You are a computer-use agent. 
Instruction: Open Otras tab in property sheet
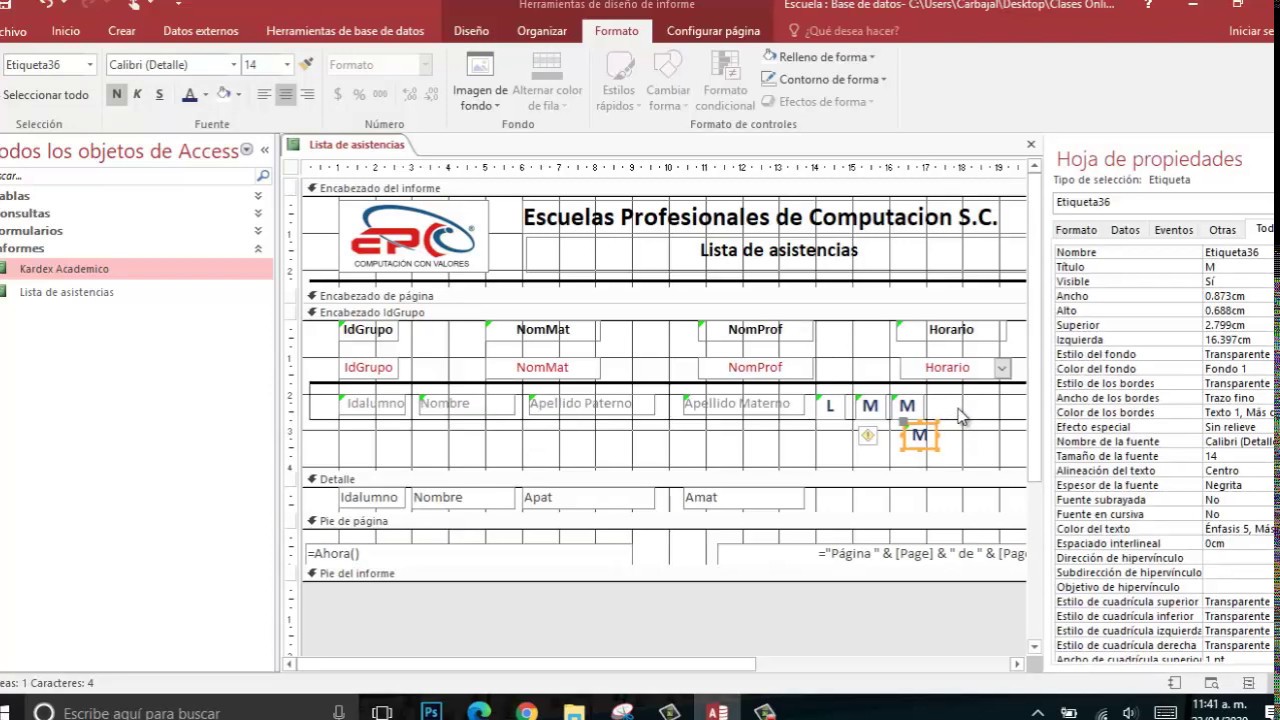point(1222,230)
